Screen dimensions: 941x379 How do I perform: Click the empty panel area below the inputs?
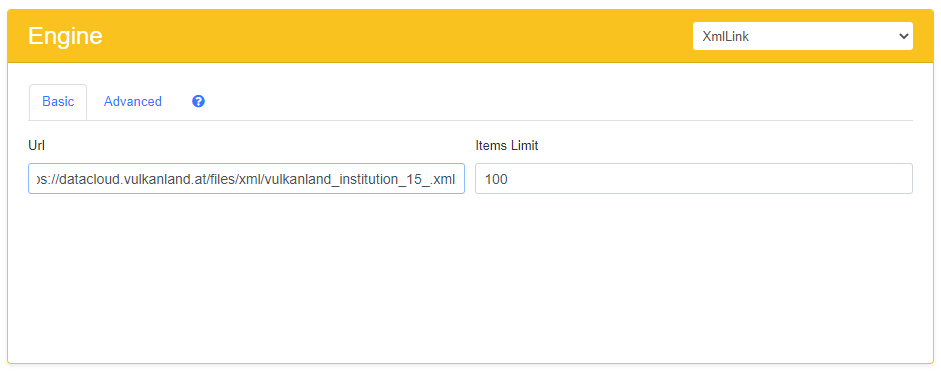click(470, 276)
